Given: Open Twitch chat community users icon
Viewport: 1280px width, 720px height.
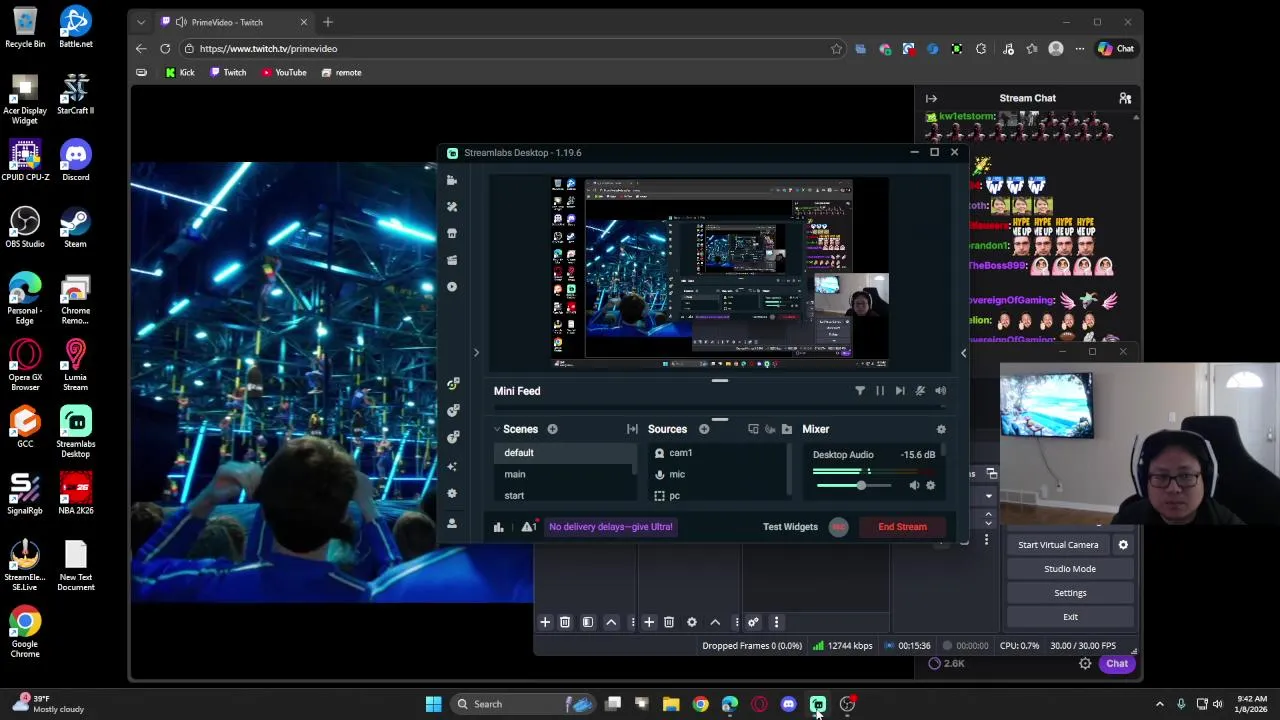Looking at the screenshot, I should (x=1125, y=98).
